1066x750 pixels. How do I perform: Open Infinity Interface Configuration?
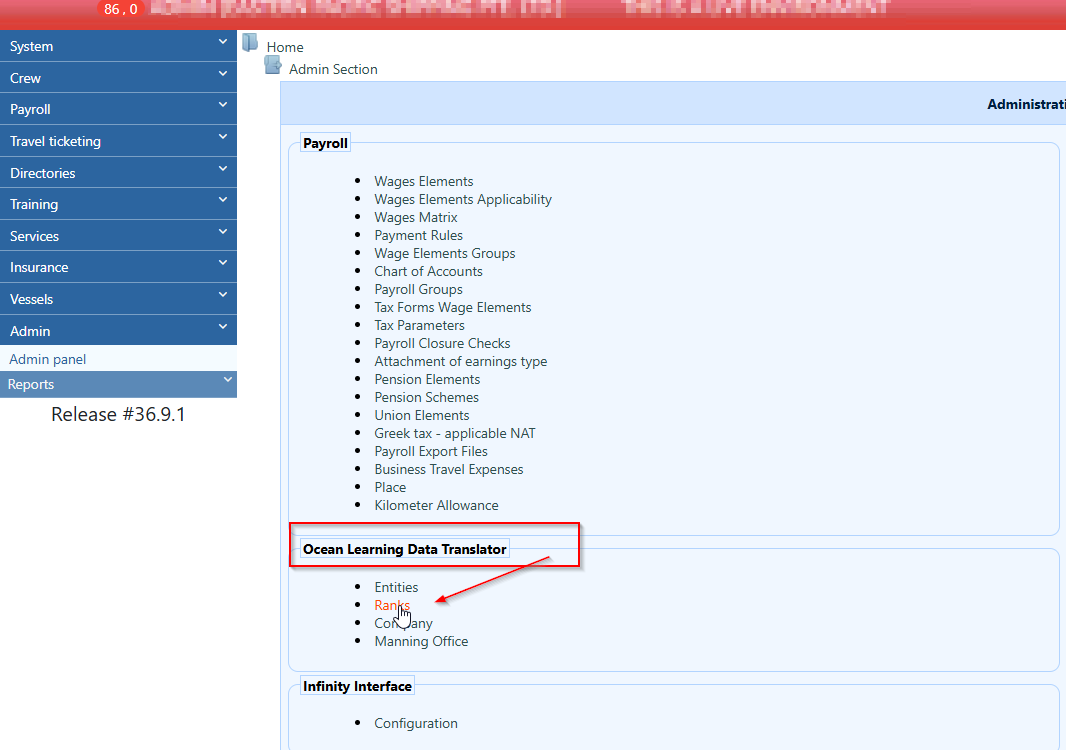click(416, 723)
